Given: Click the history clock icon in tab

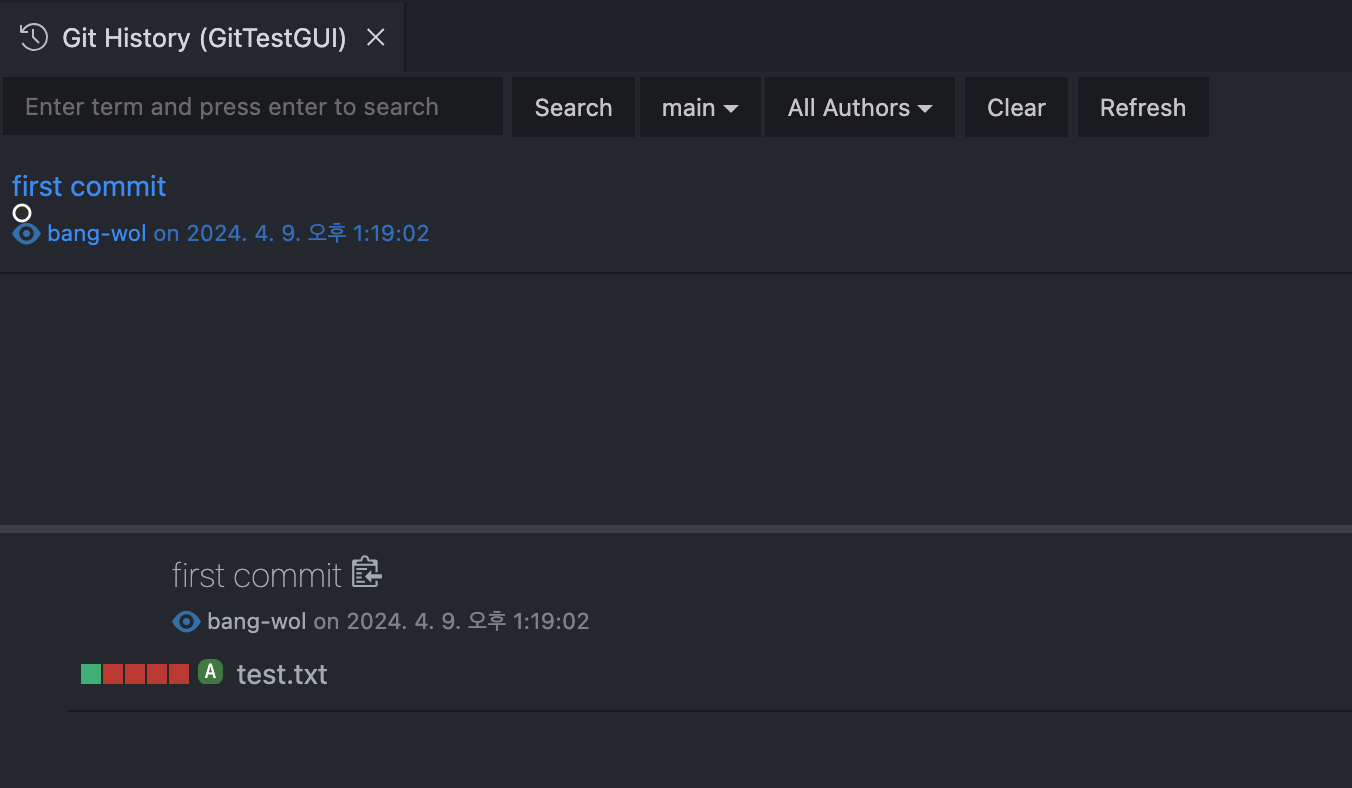Looking at the screenshot, I should coord(34,38).
